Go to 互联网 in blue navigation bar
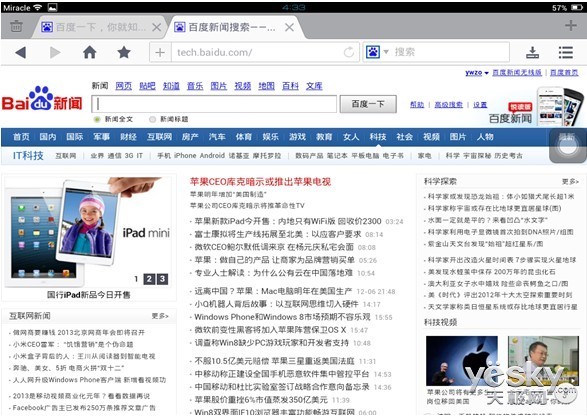Screen dimensions: 587x419 tap(159, 137)
